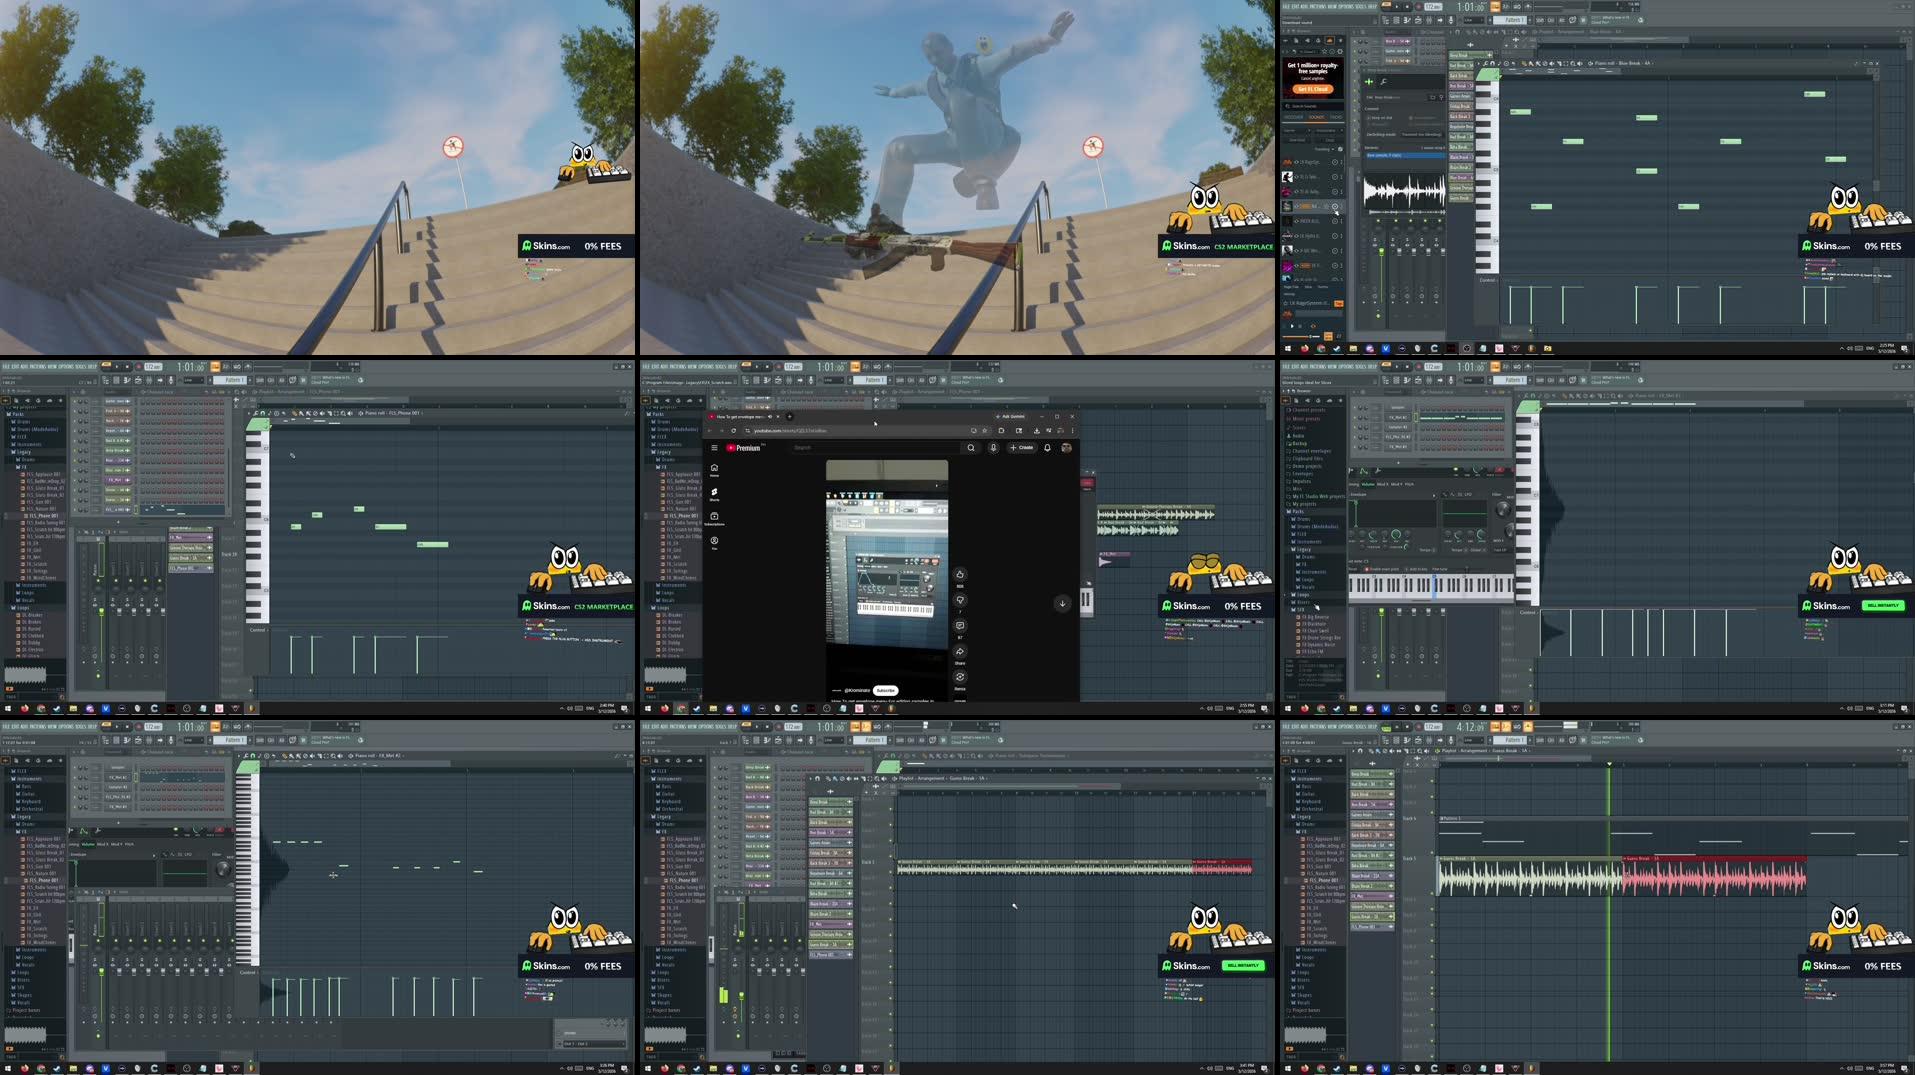Click Remix icon on the YouTube short
This screenshot has width=1915, height=1075.
(x=960, y=677)
